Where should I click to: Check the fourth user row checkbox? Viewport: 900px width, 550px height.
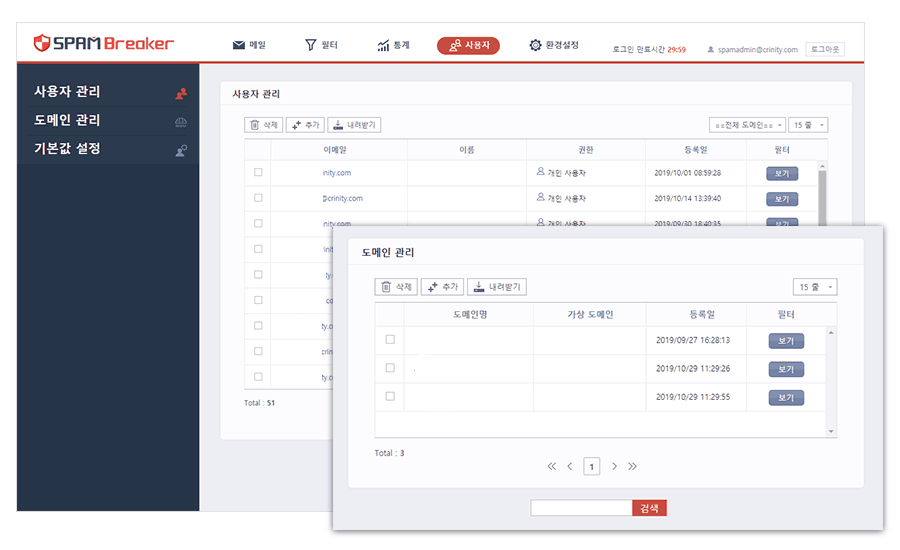click(x=258, y=249)
